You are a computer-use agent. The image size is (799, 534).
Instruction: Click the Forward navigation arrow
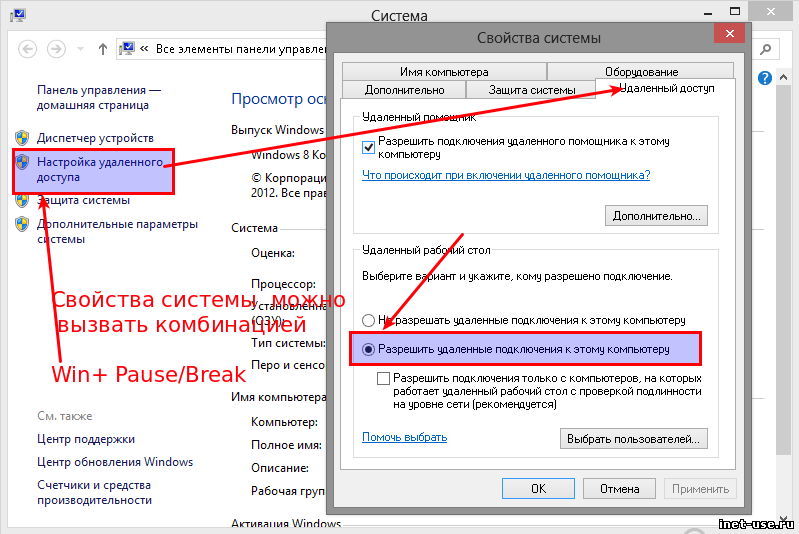[x=56, y=49]
